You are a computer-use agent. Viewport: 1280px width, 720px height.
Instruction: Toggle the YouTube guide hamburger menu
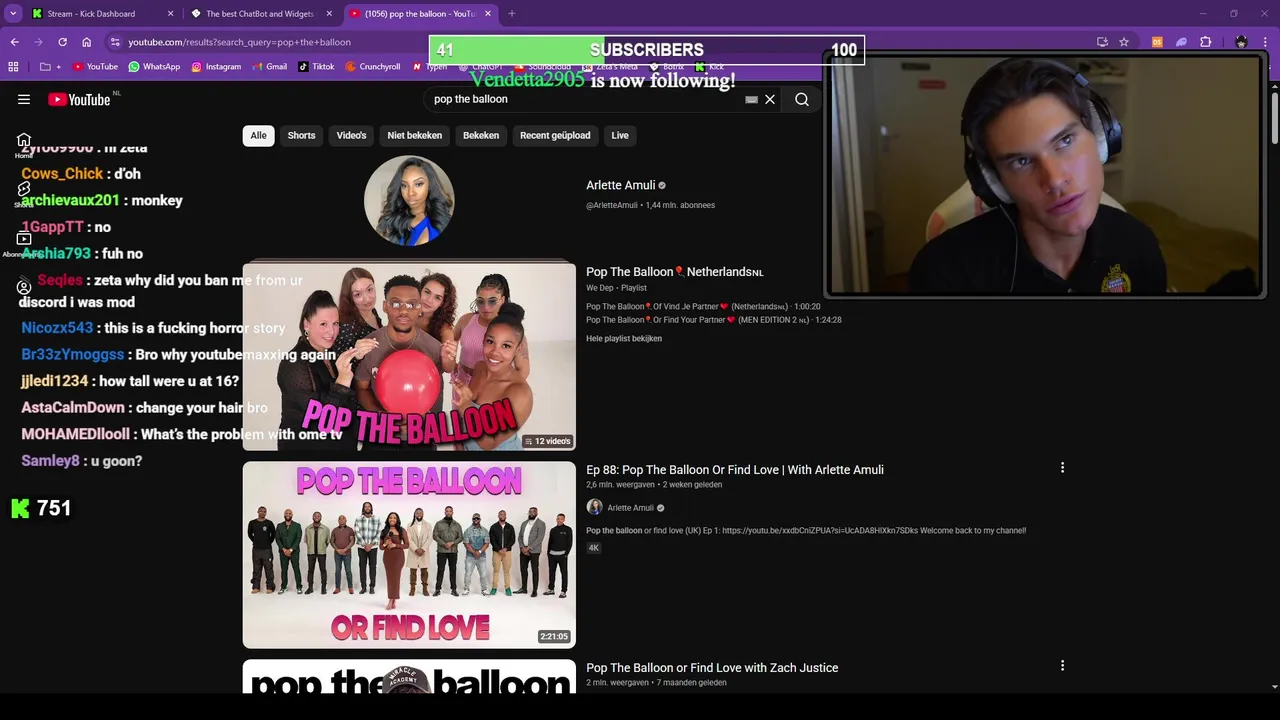(x=24, y=99)
